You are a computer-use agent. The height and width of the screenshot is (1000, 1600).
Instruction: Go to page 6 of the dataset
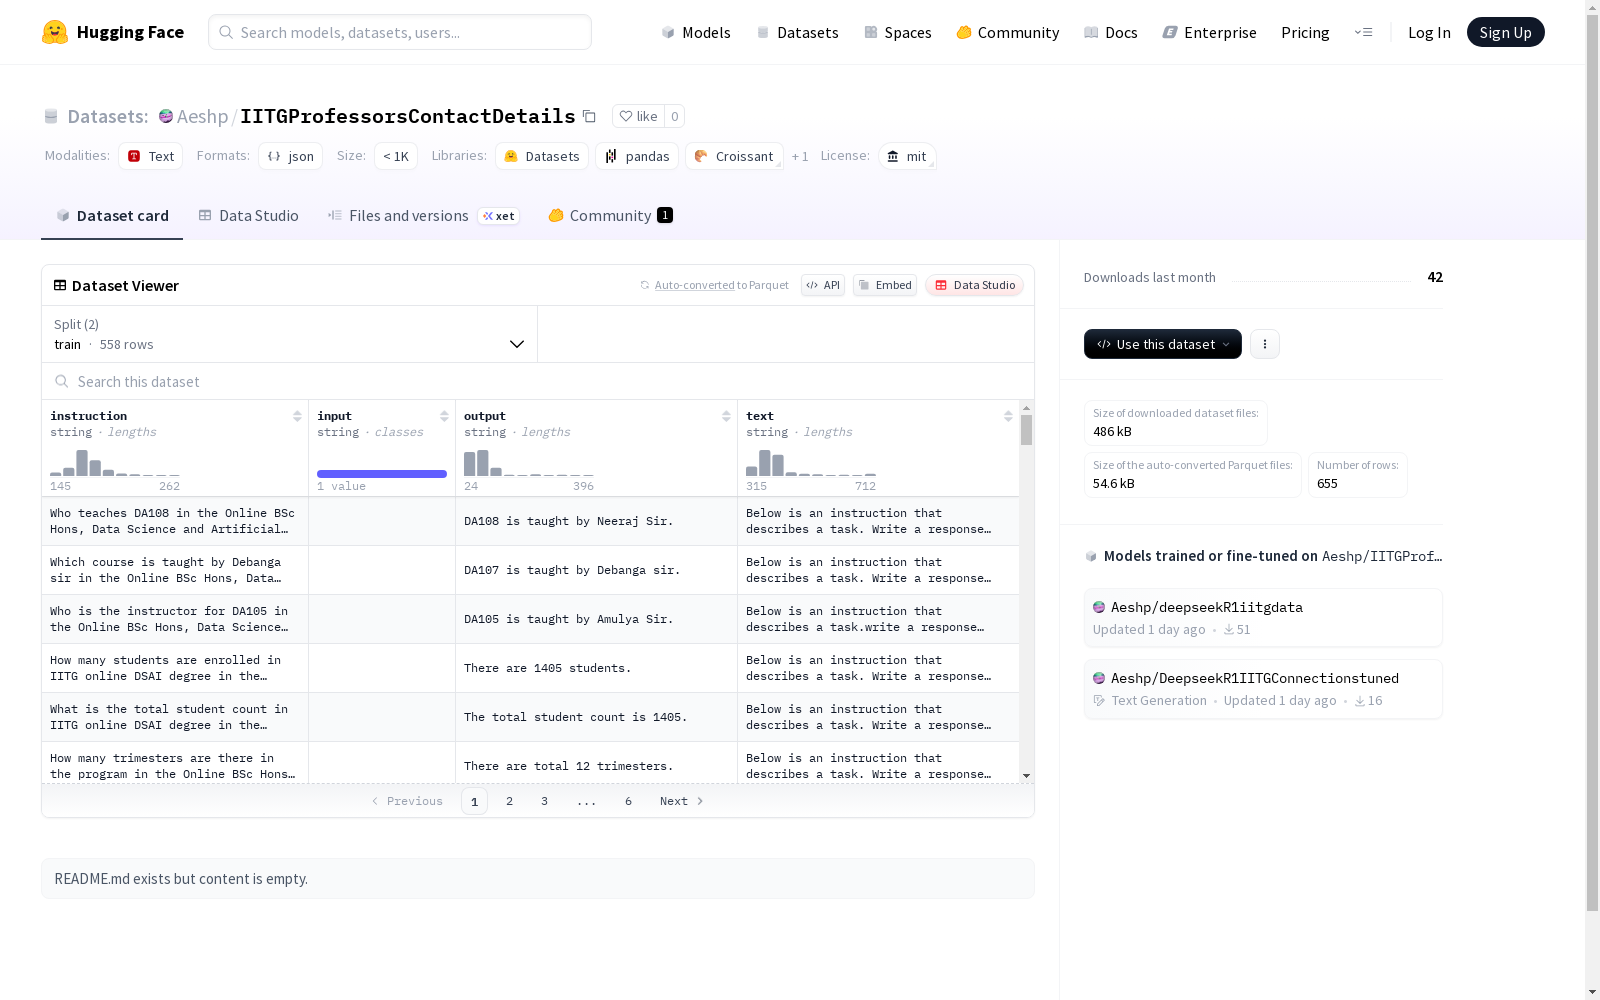(628, 801)
